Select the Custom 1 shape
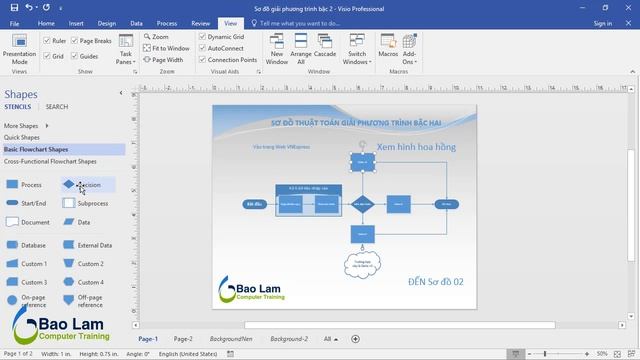 [x=27, y=264]
